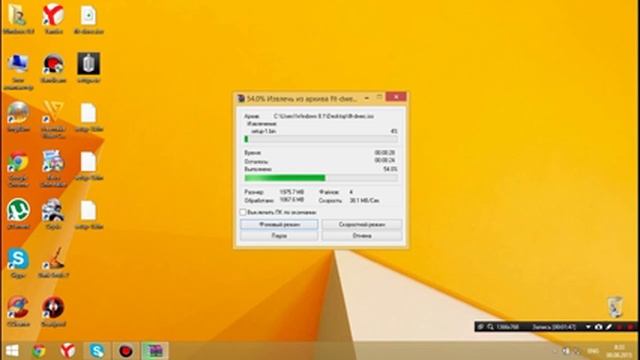The height and width of the screenshot is (360, 640).
Task: Click the current-file progress bar under setup-1.bin
Action: click(x=321, y=139)
